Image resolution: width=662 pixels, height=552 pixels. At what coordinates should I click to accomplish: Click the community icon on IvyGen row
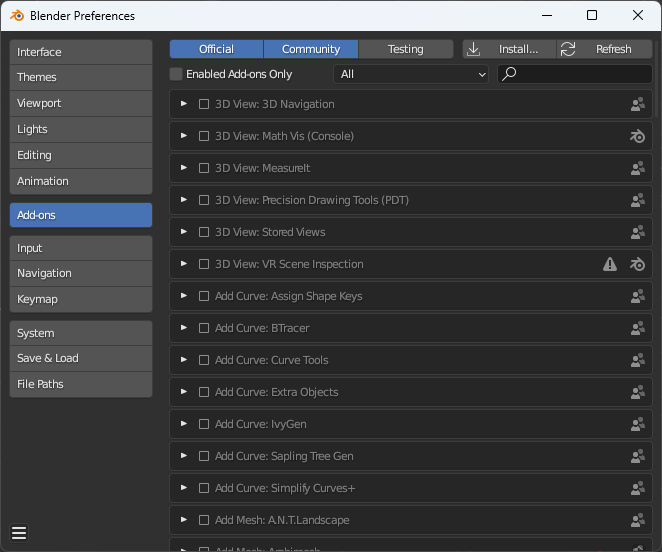coord(637,424)
